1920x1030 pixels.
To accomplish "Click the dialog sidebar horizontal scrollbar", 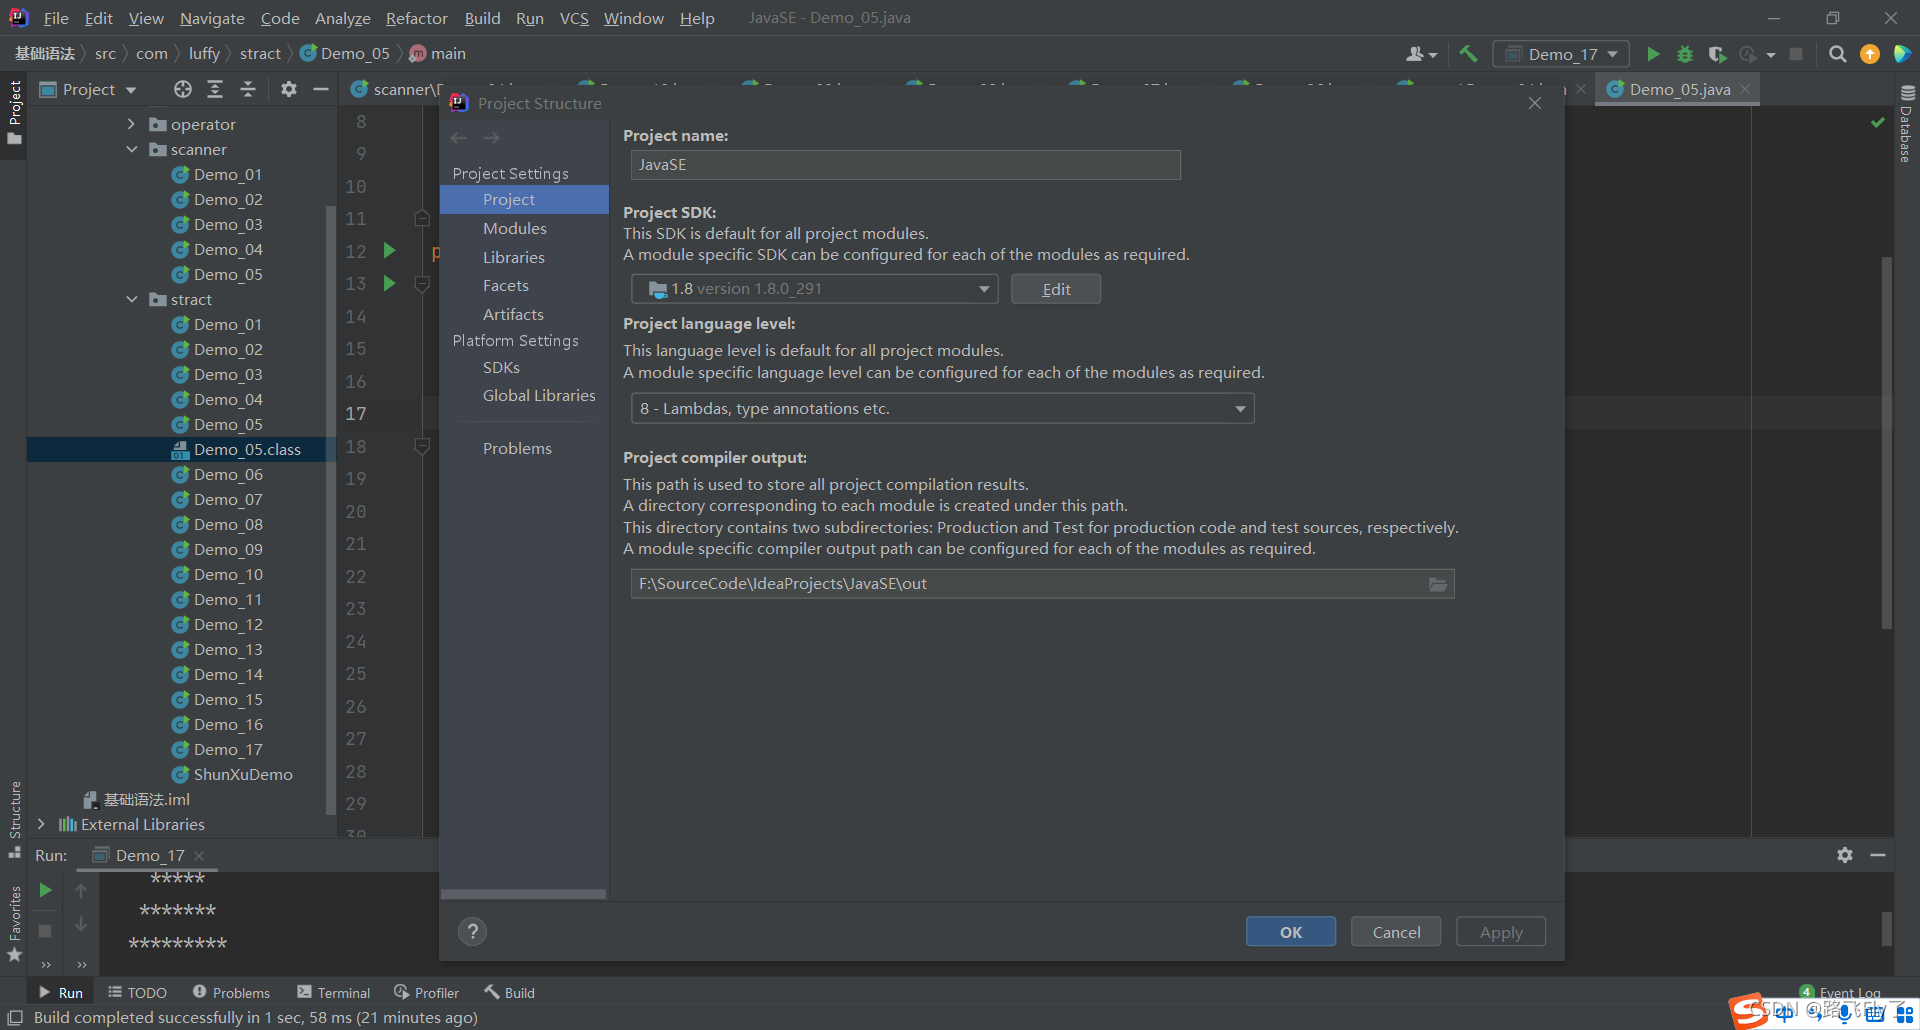I will coord(523,894).
